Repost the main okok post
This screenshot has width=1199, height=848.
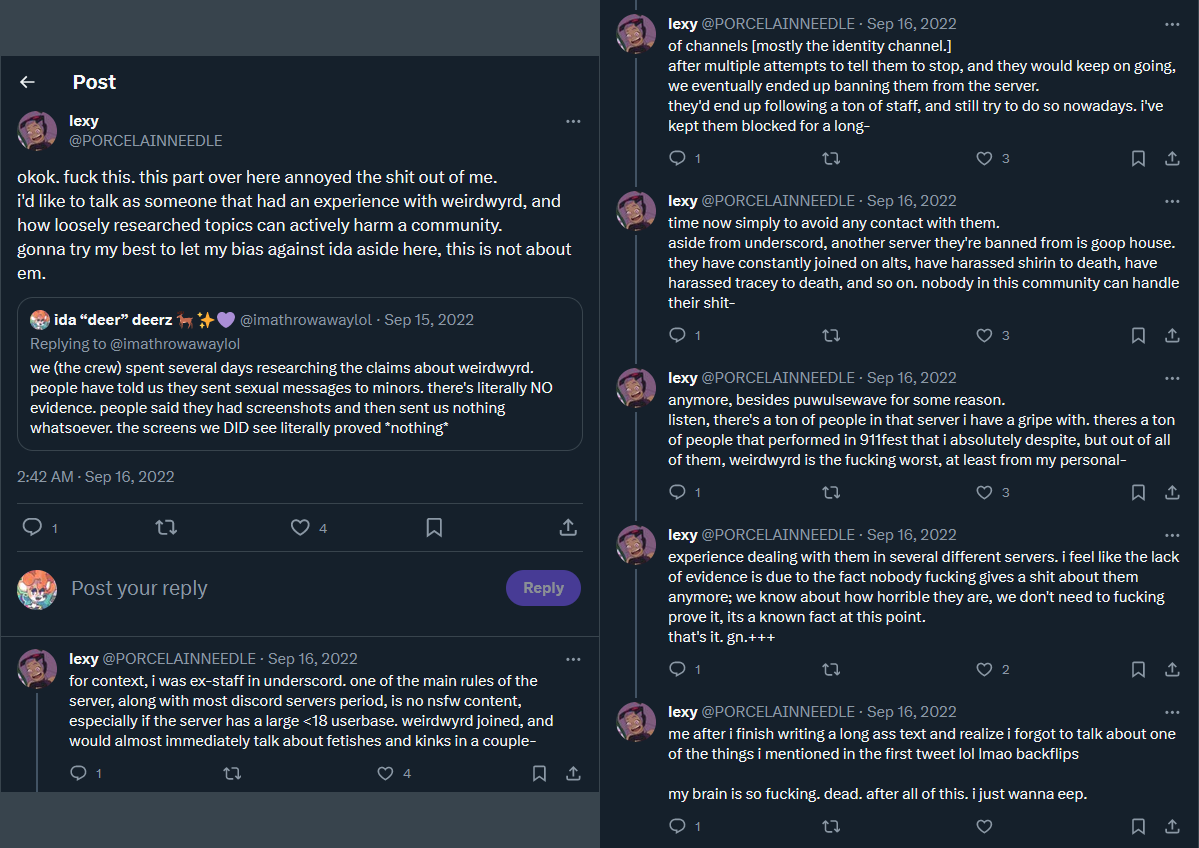pyautogui.click(x=166, y=527)
